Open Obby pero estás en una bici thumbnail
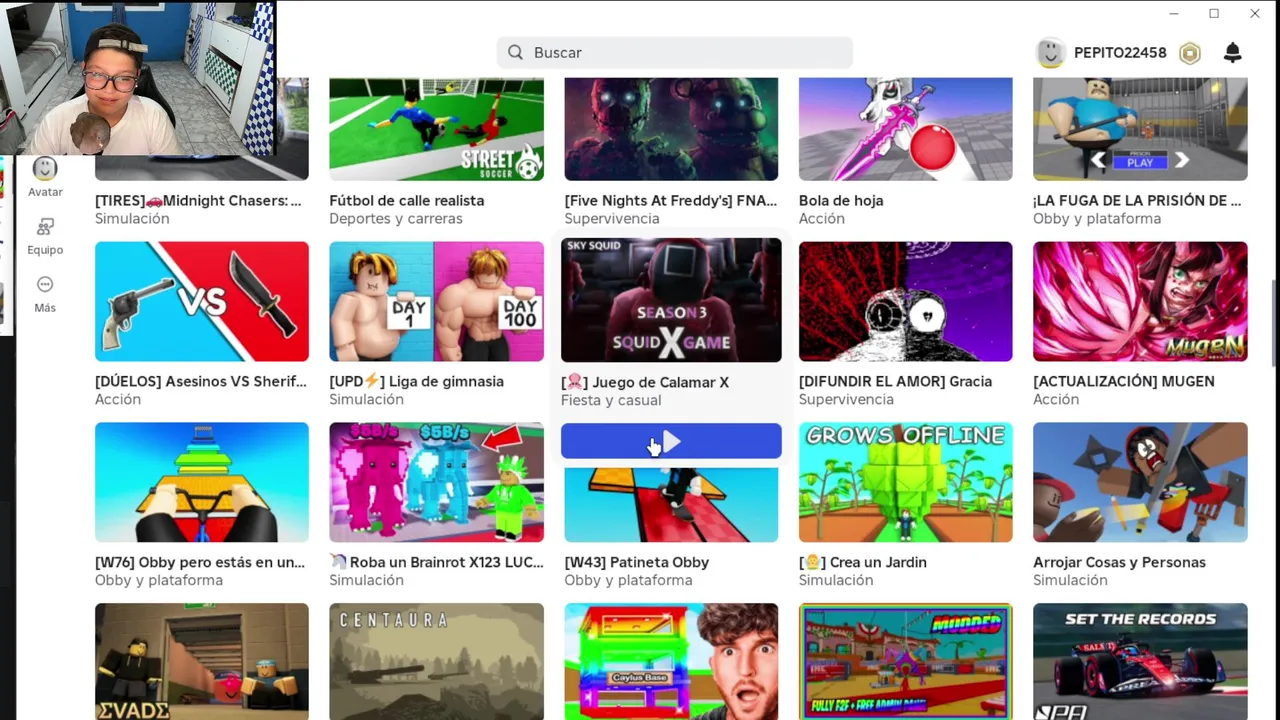Viewport: 1280px width, 720px height. tap(202, 482)
